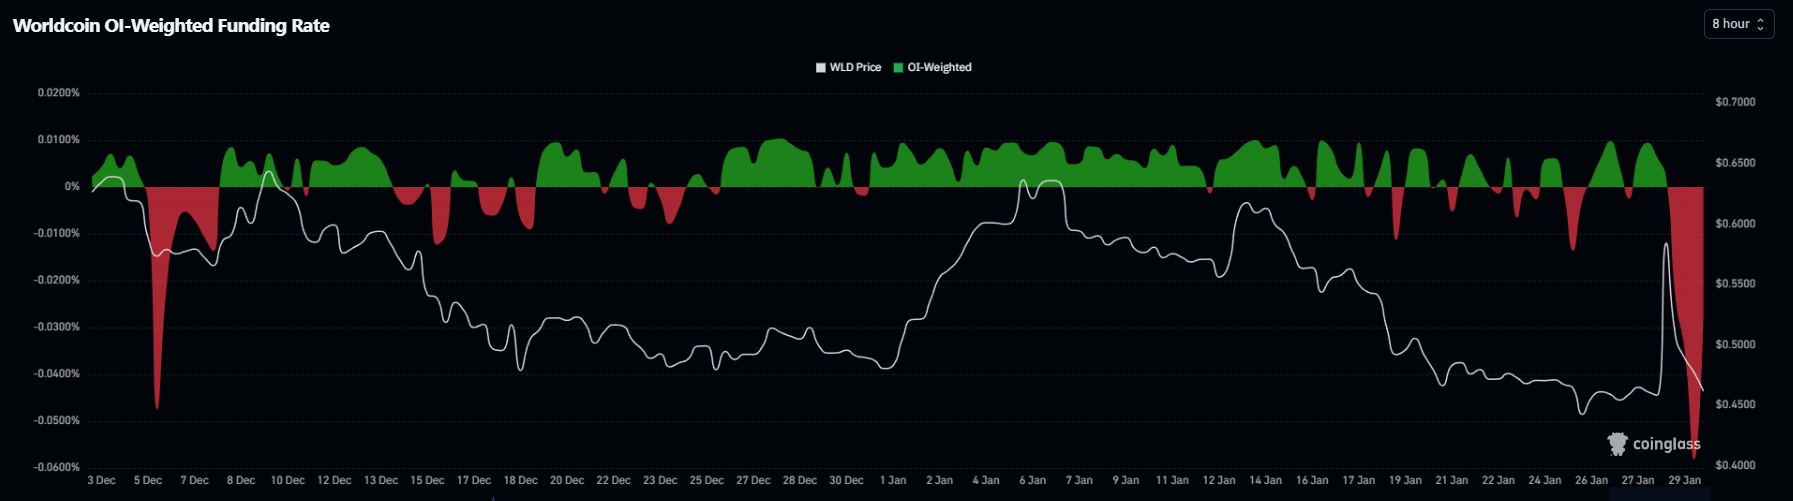Click the 3 Dec date label

(x=101, y=481)
